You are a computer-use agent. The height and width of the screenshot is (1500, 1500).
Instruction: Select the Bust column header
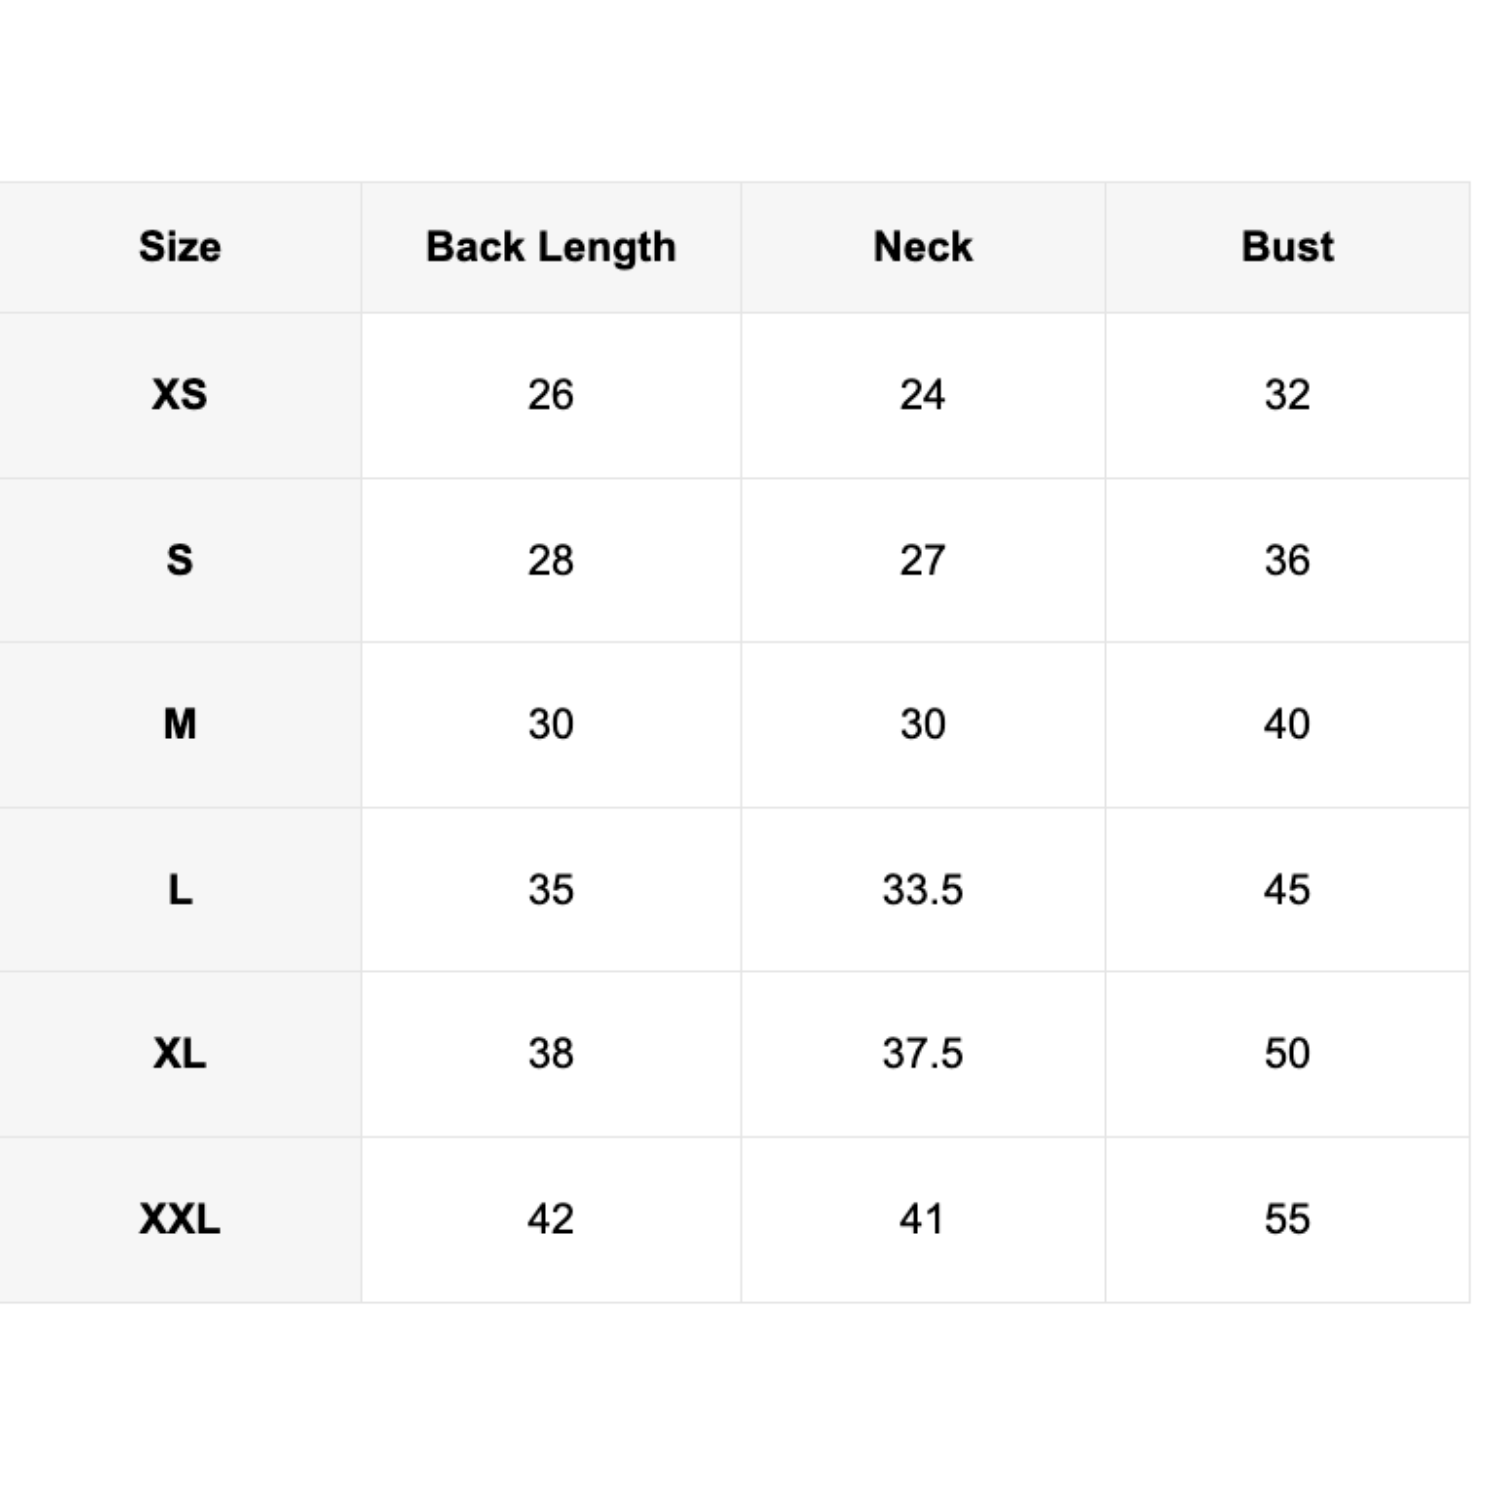tap(1287, 247)
